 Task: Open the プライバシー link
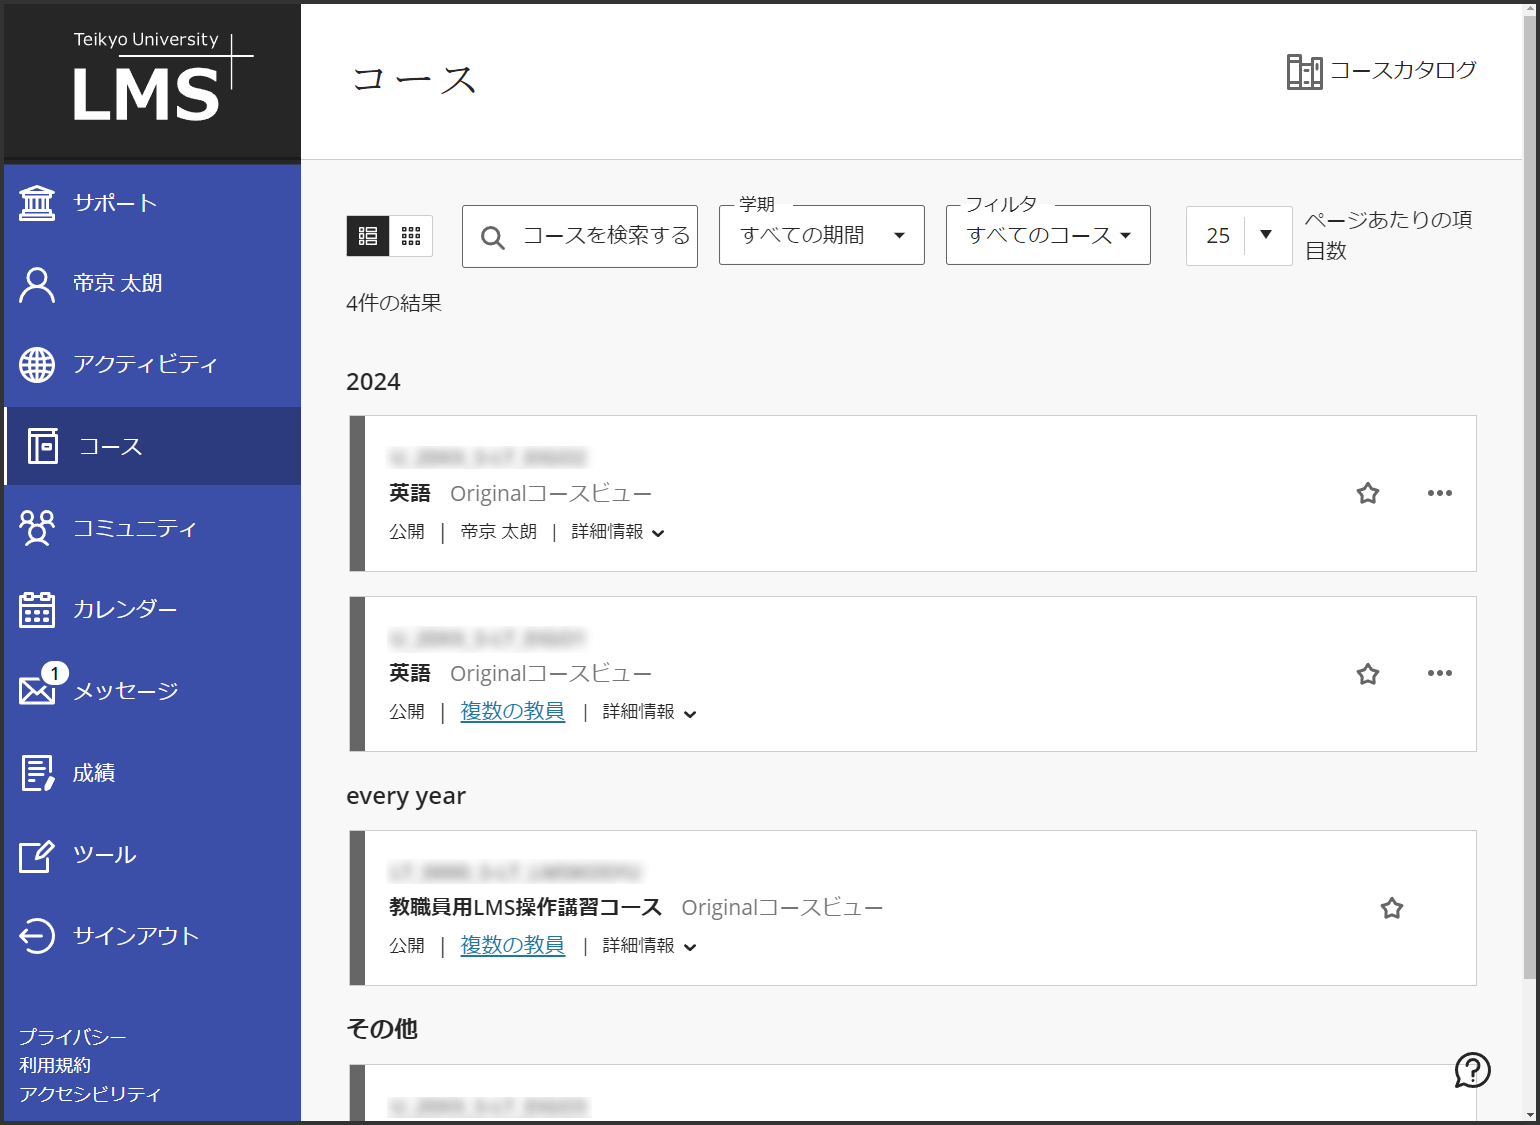tap(73, 1037)
